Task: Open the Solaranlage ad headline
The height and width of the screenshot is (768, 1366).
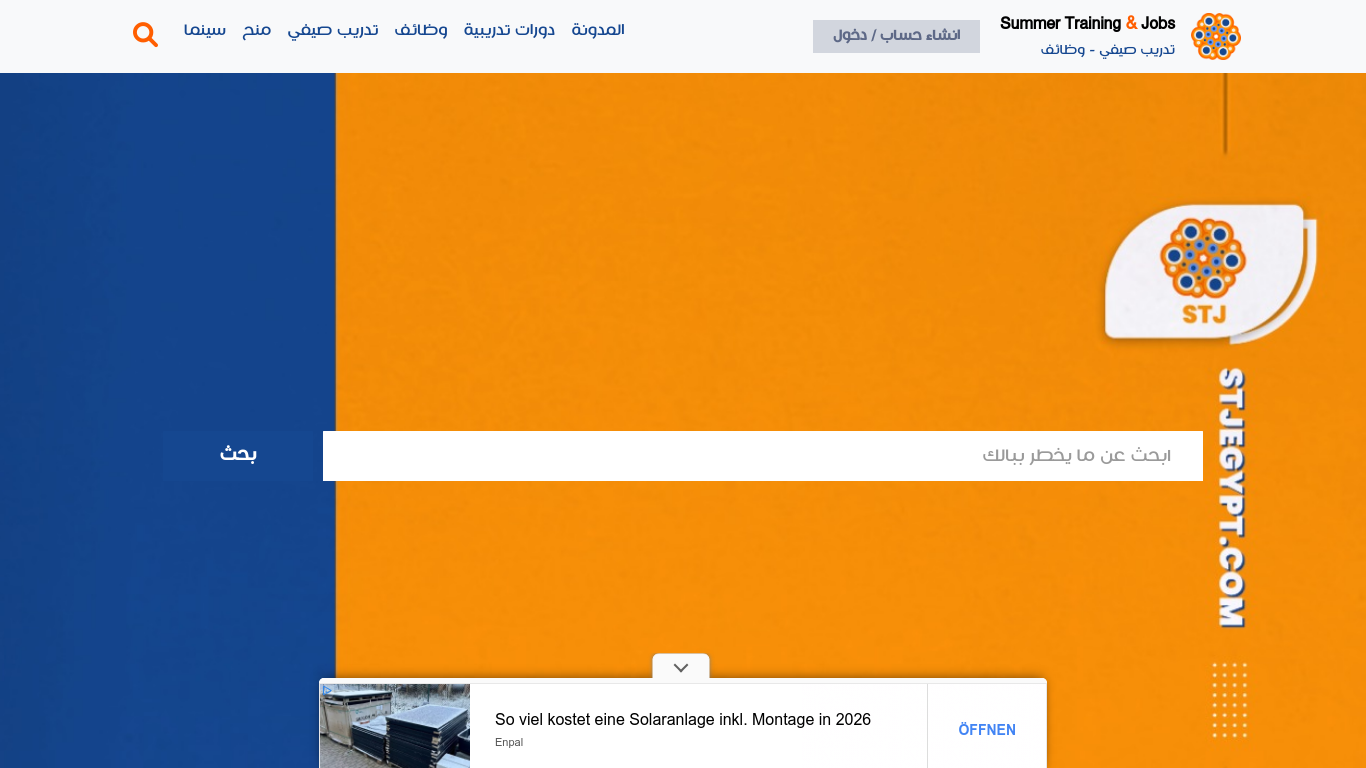Action: (682, 719)
